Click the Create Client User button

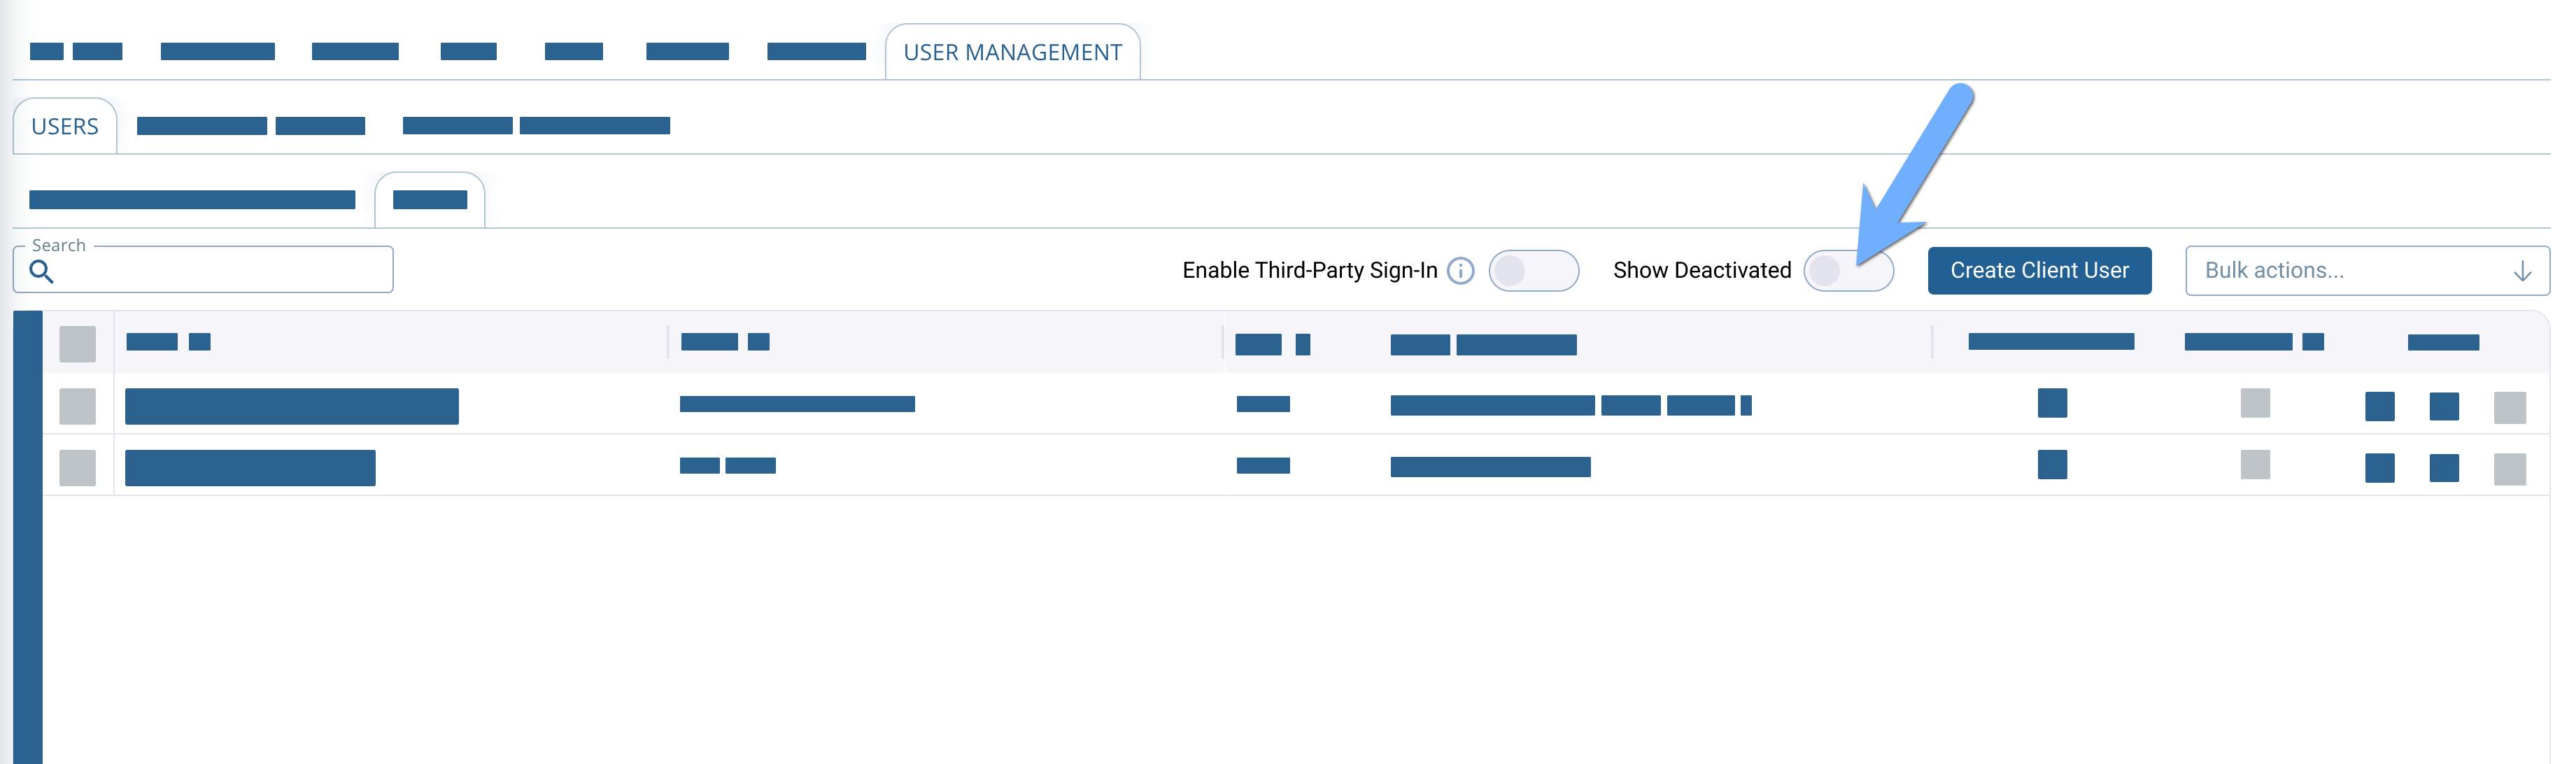(x=2039, y=271)
